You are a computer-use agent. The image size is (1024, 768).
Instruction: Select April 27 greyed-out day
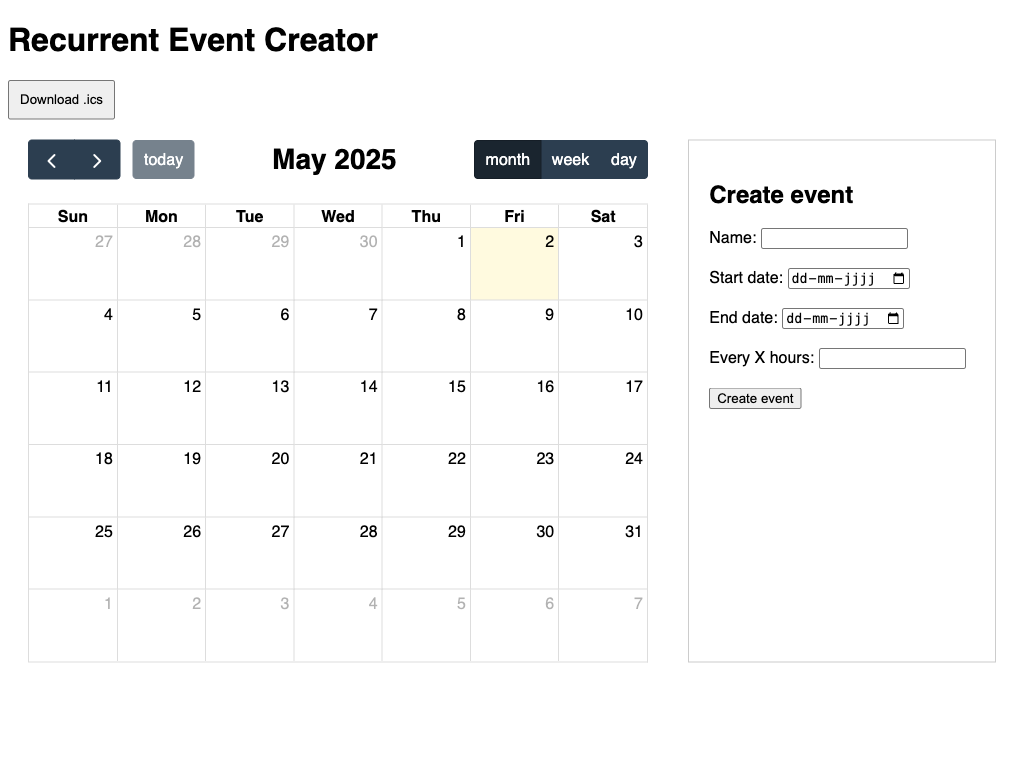73,264
